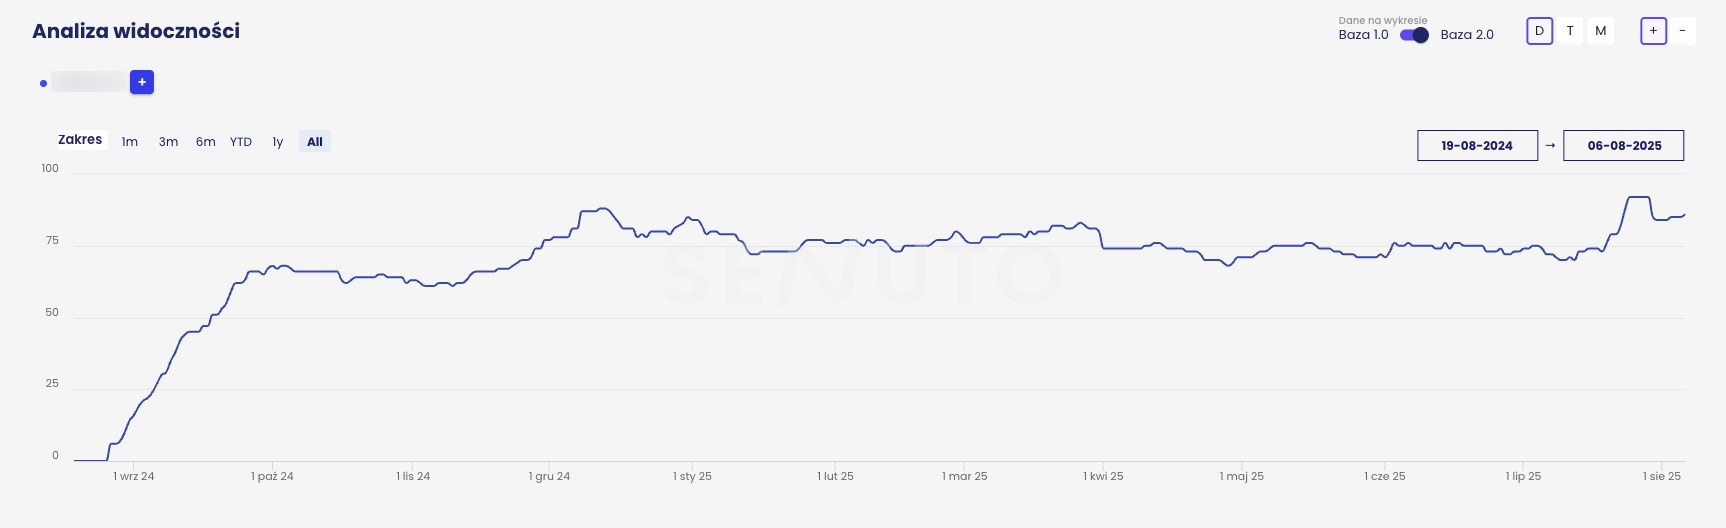Select the 1m range
1726x528 pixels.
pos(130,142)
